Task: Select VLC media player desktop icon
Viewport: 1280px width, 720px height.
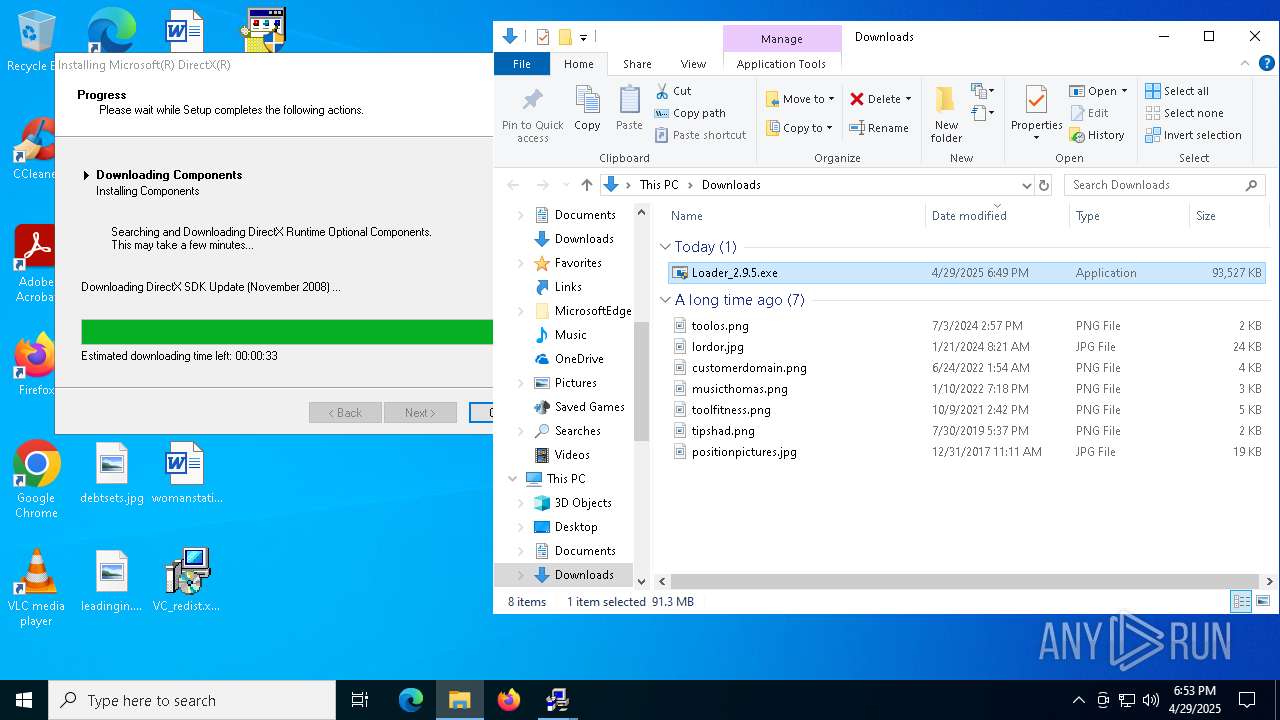Action: (x=36, y=587)
